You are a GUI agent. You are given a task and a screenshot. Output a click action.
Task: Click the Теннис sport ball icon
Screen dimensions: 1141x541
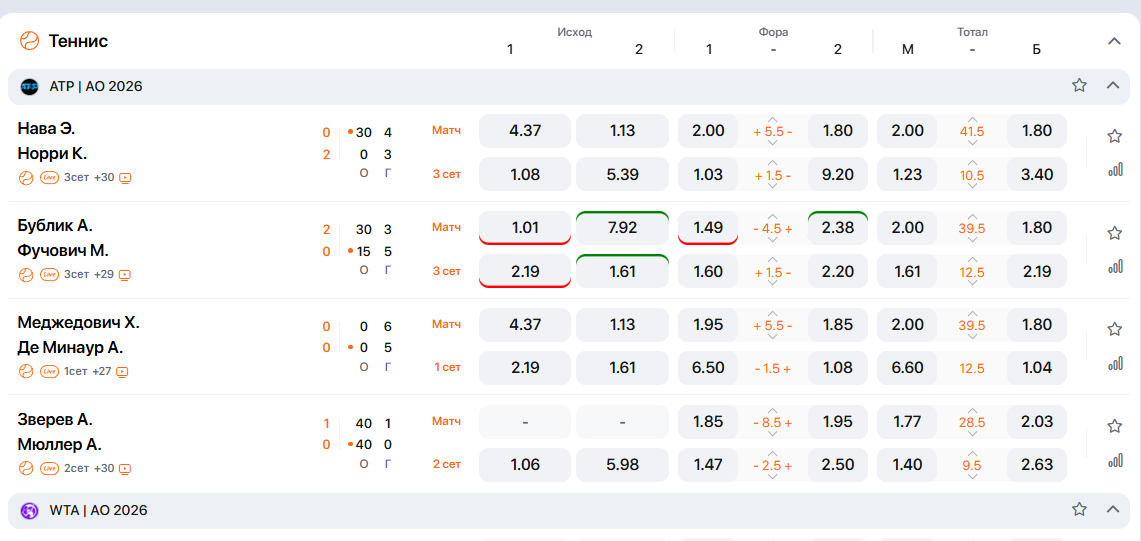(x=29, y=41)
